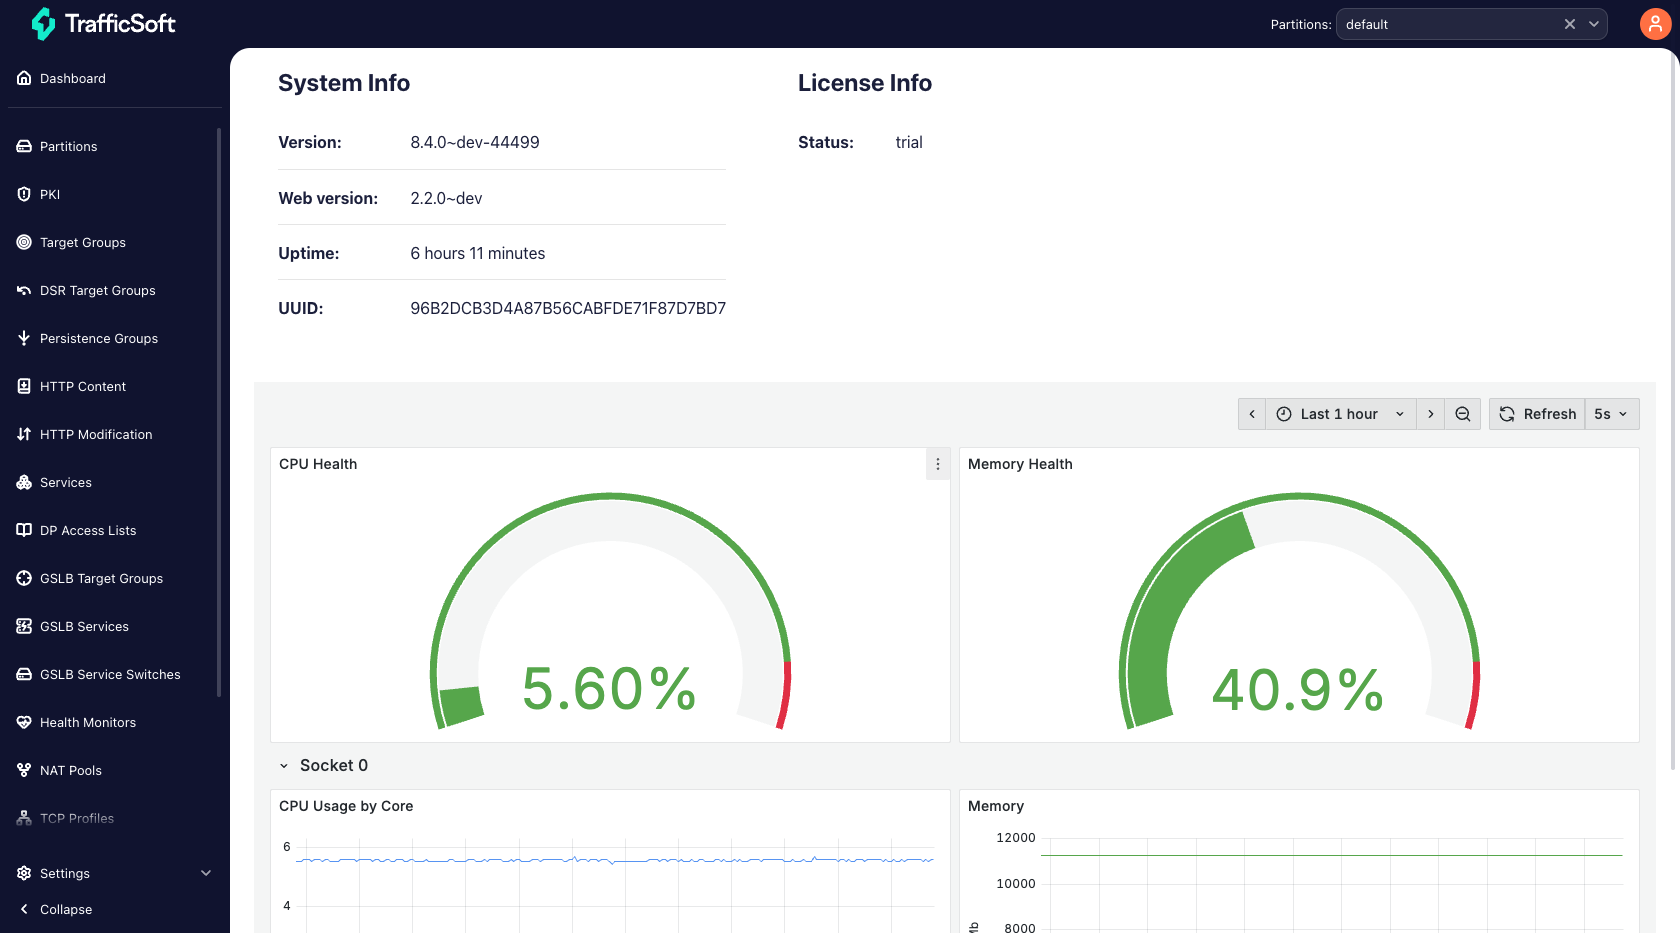Open NAT Pools
The height and width of the screenshot is (933, 1680).
70,770
